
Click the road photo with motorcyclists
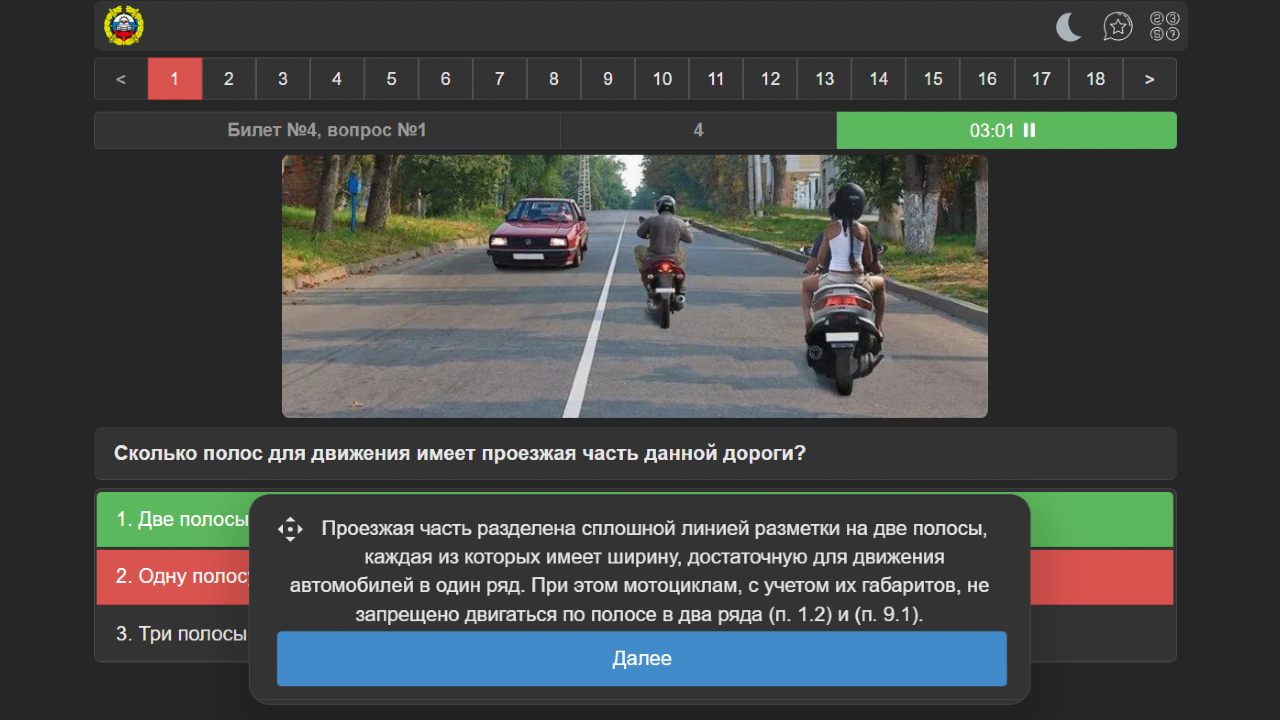tap(634, 285)
